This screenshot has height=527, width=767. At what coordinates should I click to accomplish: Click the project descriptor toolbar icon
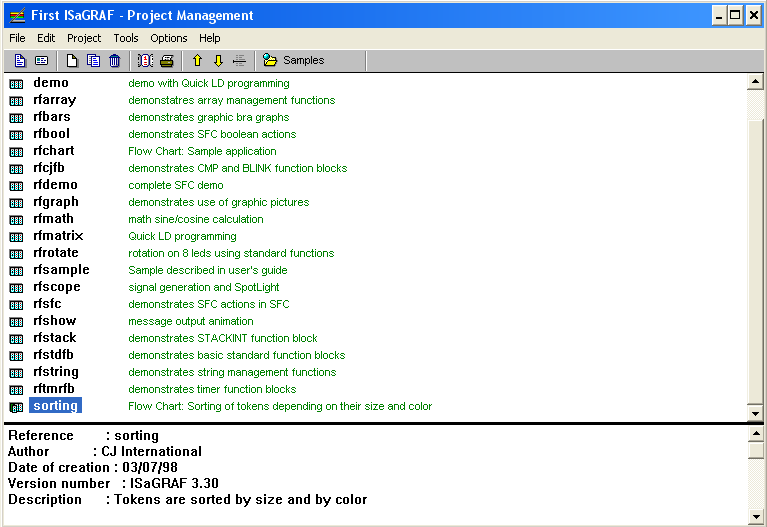coord(42,61)
